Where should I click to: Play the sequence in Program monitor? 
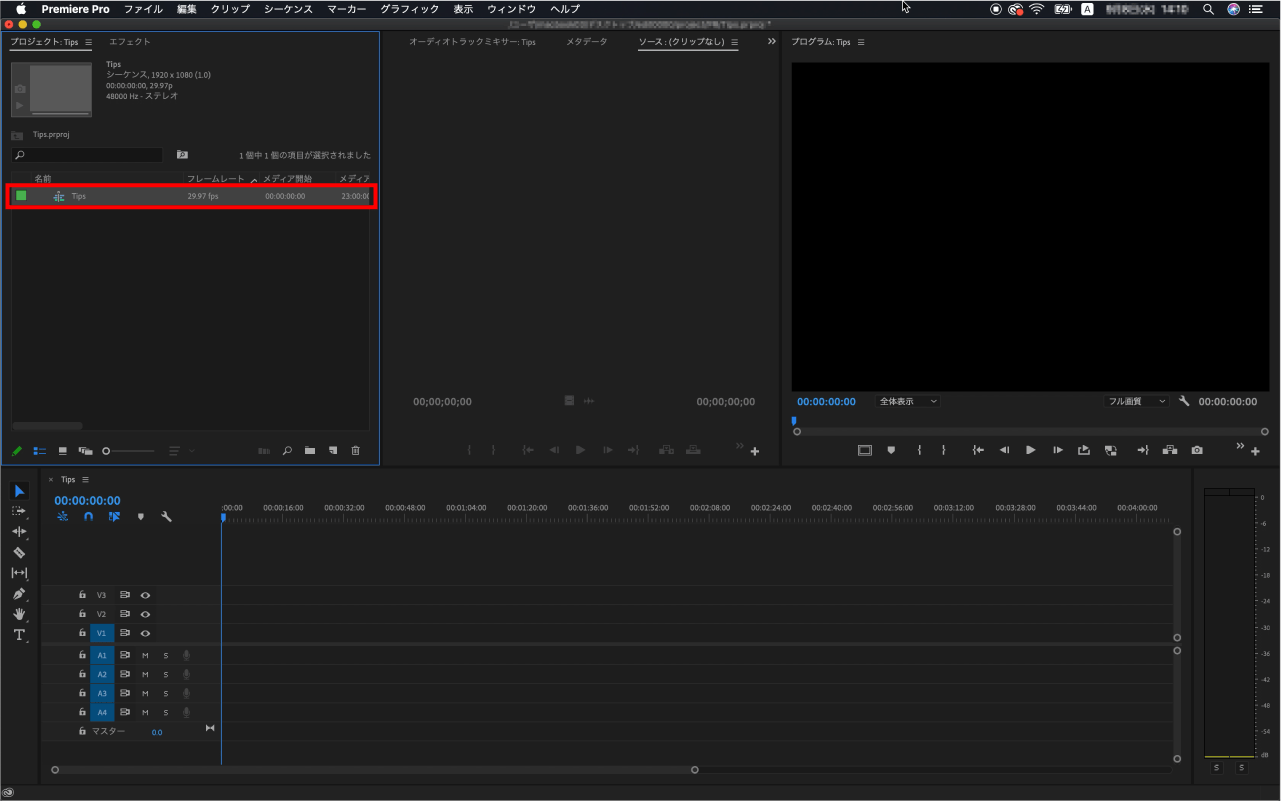1031,450
